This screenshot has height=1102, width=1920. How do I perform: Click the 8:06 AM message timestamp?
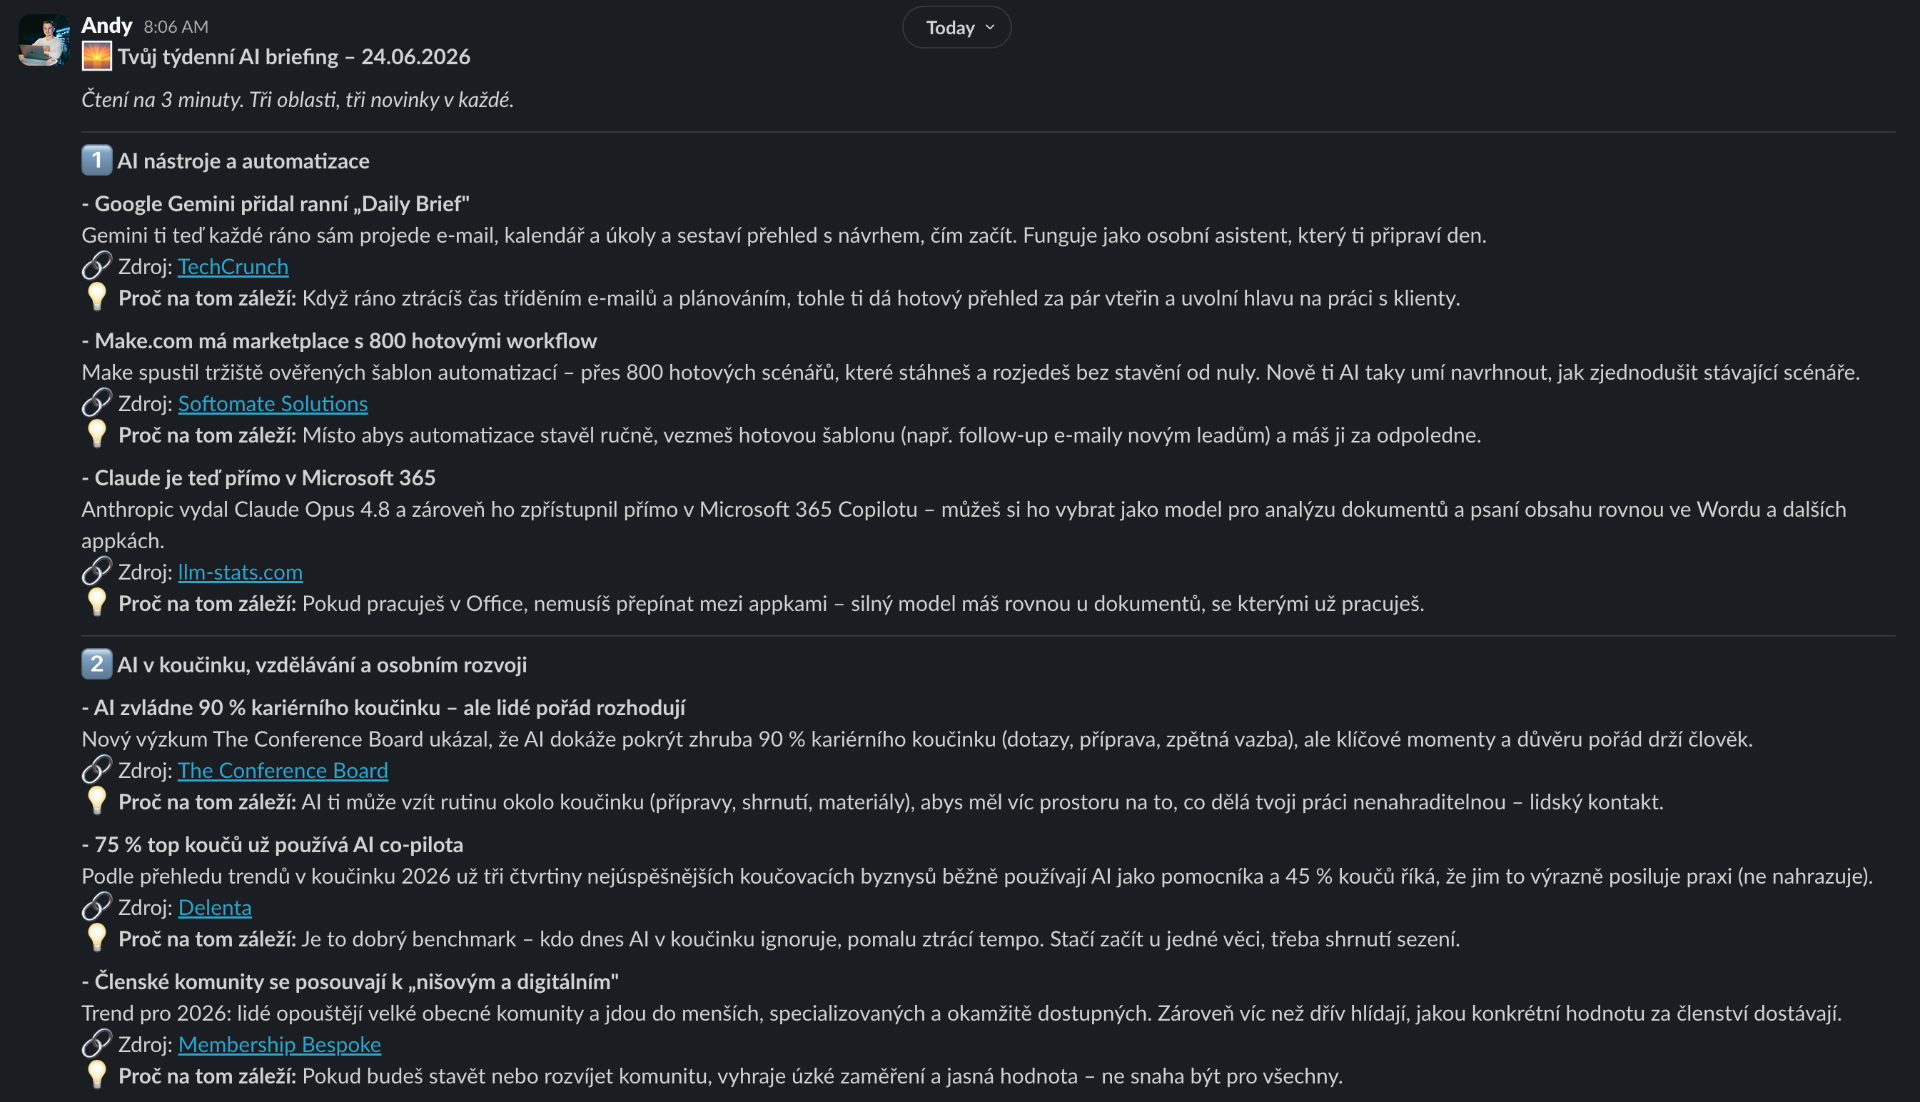tap(176, 27)
